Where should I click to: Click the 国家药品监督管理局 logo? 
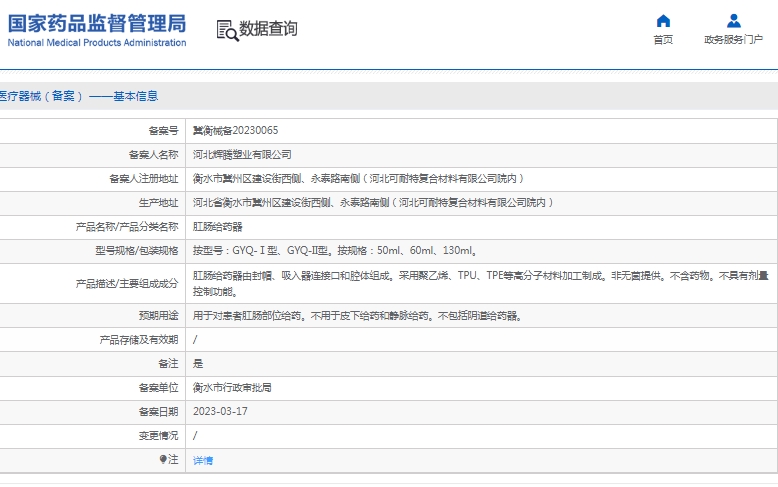click(97, 23)
